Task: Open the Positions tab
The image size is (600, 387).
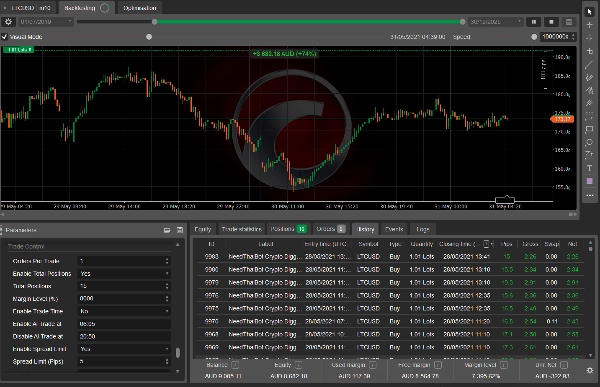Action: (289, 229)
